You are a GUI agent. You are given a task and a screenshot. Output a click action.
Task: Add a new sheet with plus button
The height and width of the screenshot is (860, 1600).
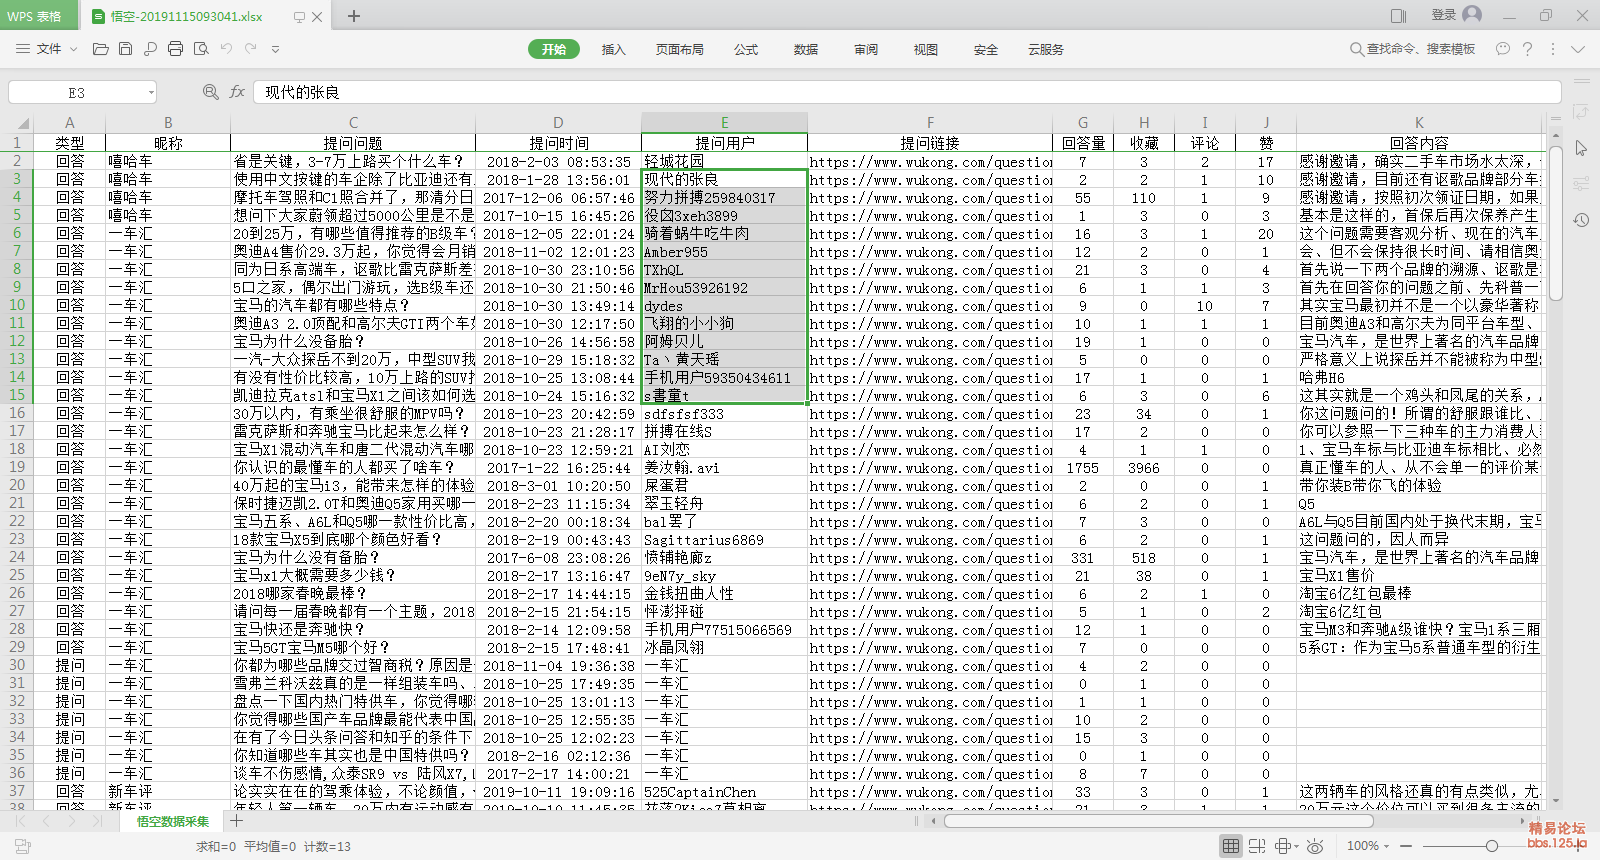(x=236, y=821)
